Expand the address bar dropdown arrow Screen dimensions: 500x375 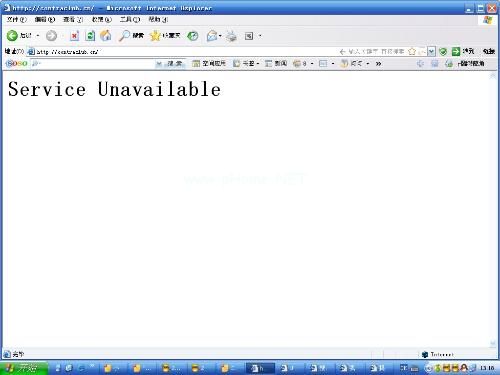[432, 51]
